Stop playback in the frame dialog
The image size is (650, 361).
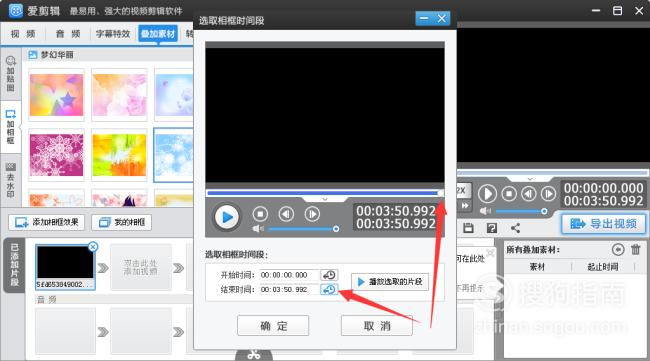[260, 214]
